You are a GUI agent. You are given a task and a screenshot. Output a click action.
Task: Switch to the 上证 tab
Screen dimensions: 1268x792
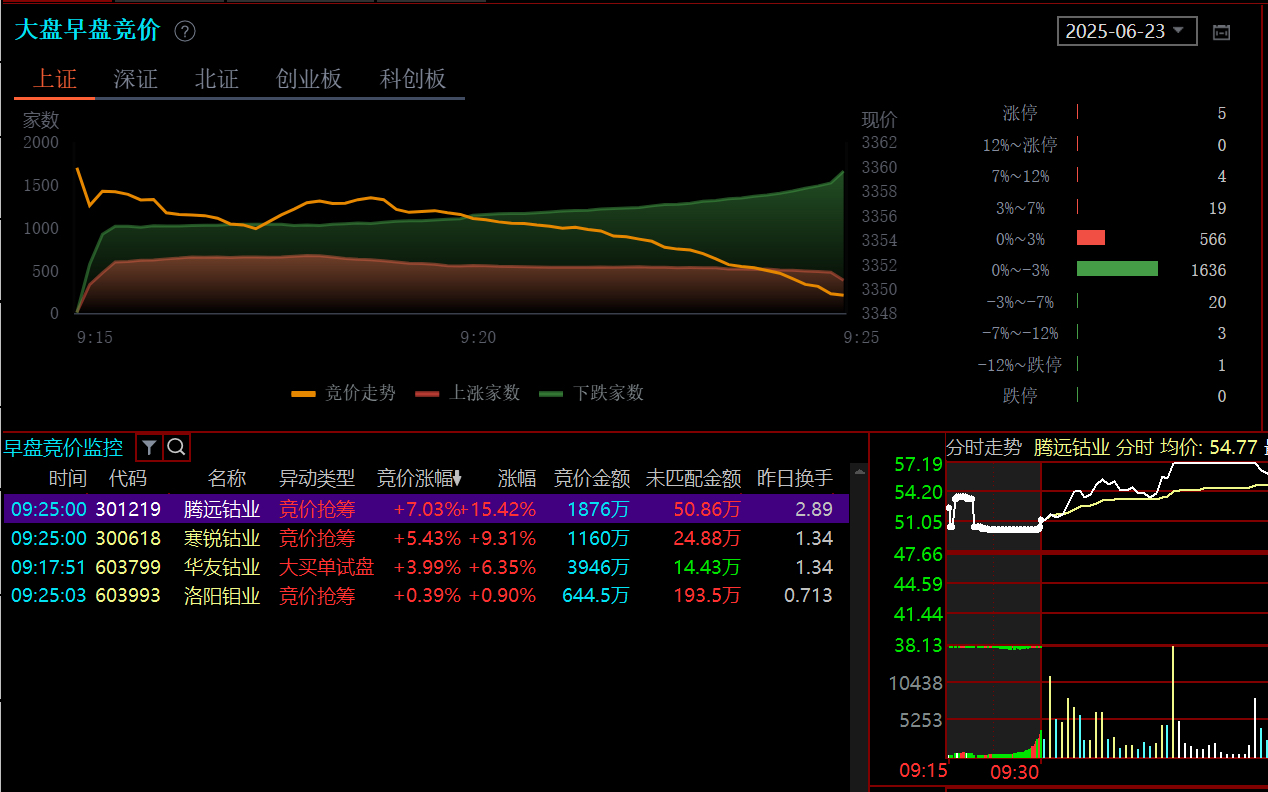tap(55, 79)
